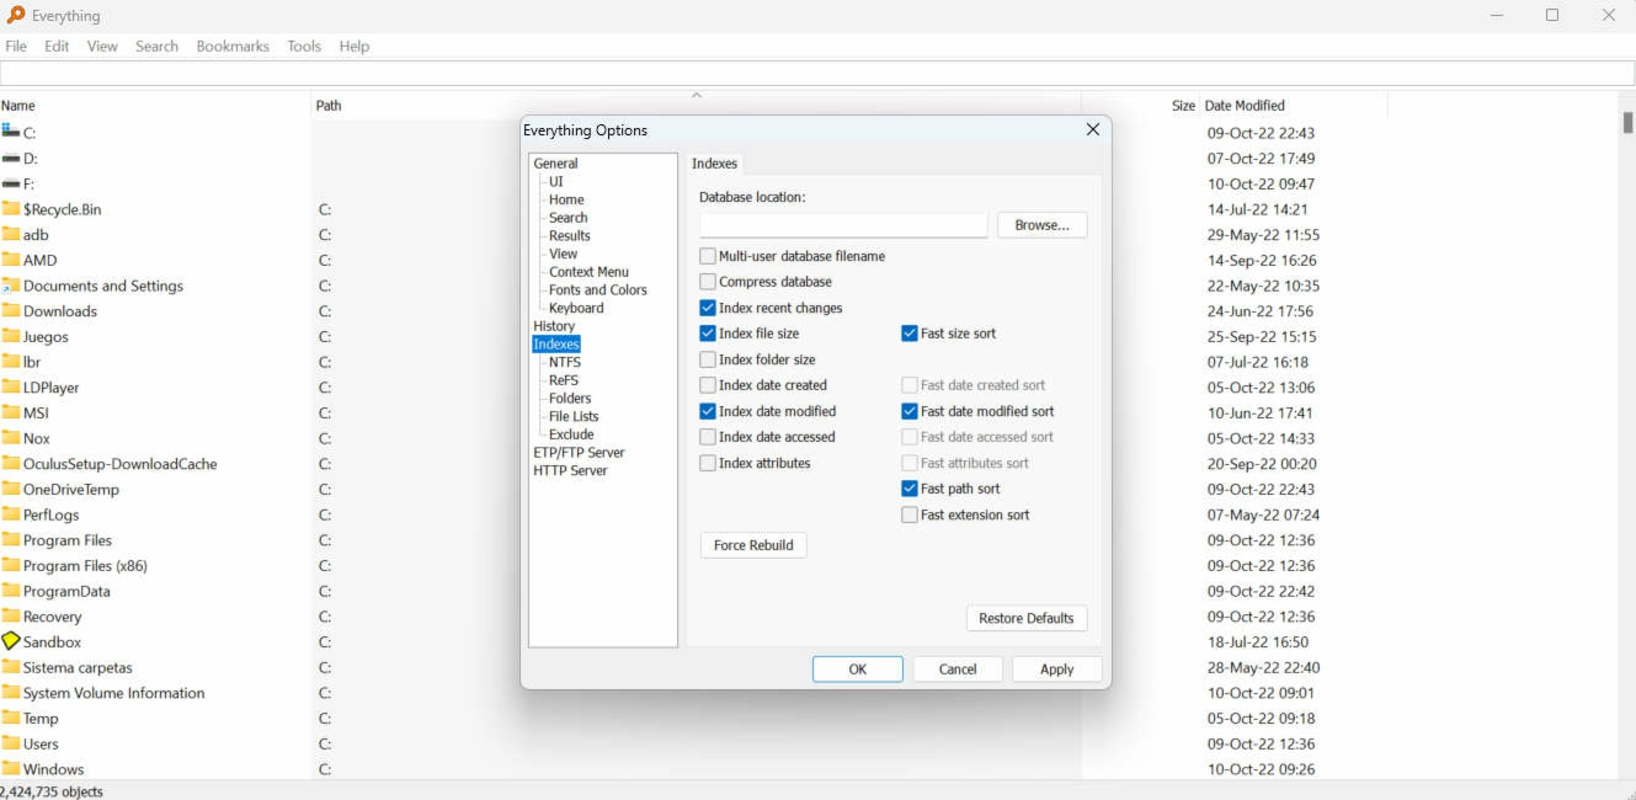Screen dimensions: 1636x800
Task: Select the Sistema carpetas folder icon
Action: pyautogui.click(x=11, y=666)
